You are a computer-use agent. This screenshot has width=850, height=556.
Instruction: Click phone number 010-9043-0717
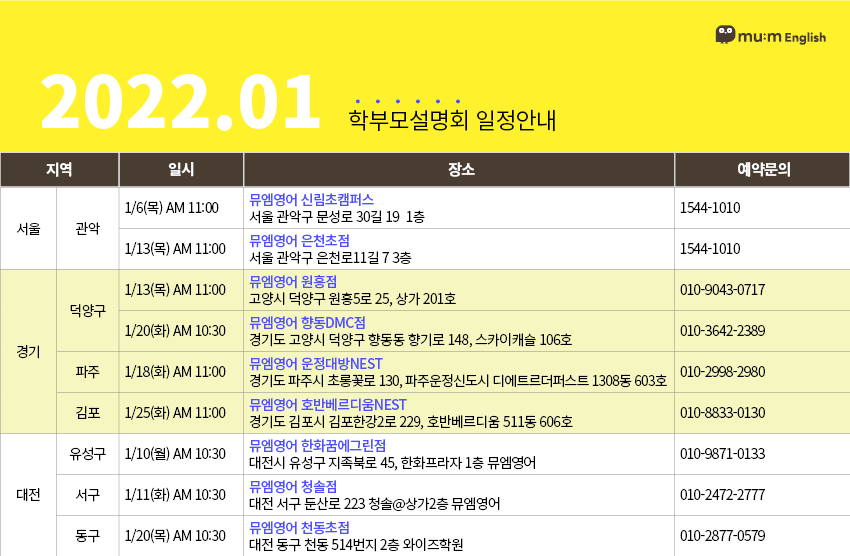(723, 290)
